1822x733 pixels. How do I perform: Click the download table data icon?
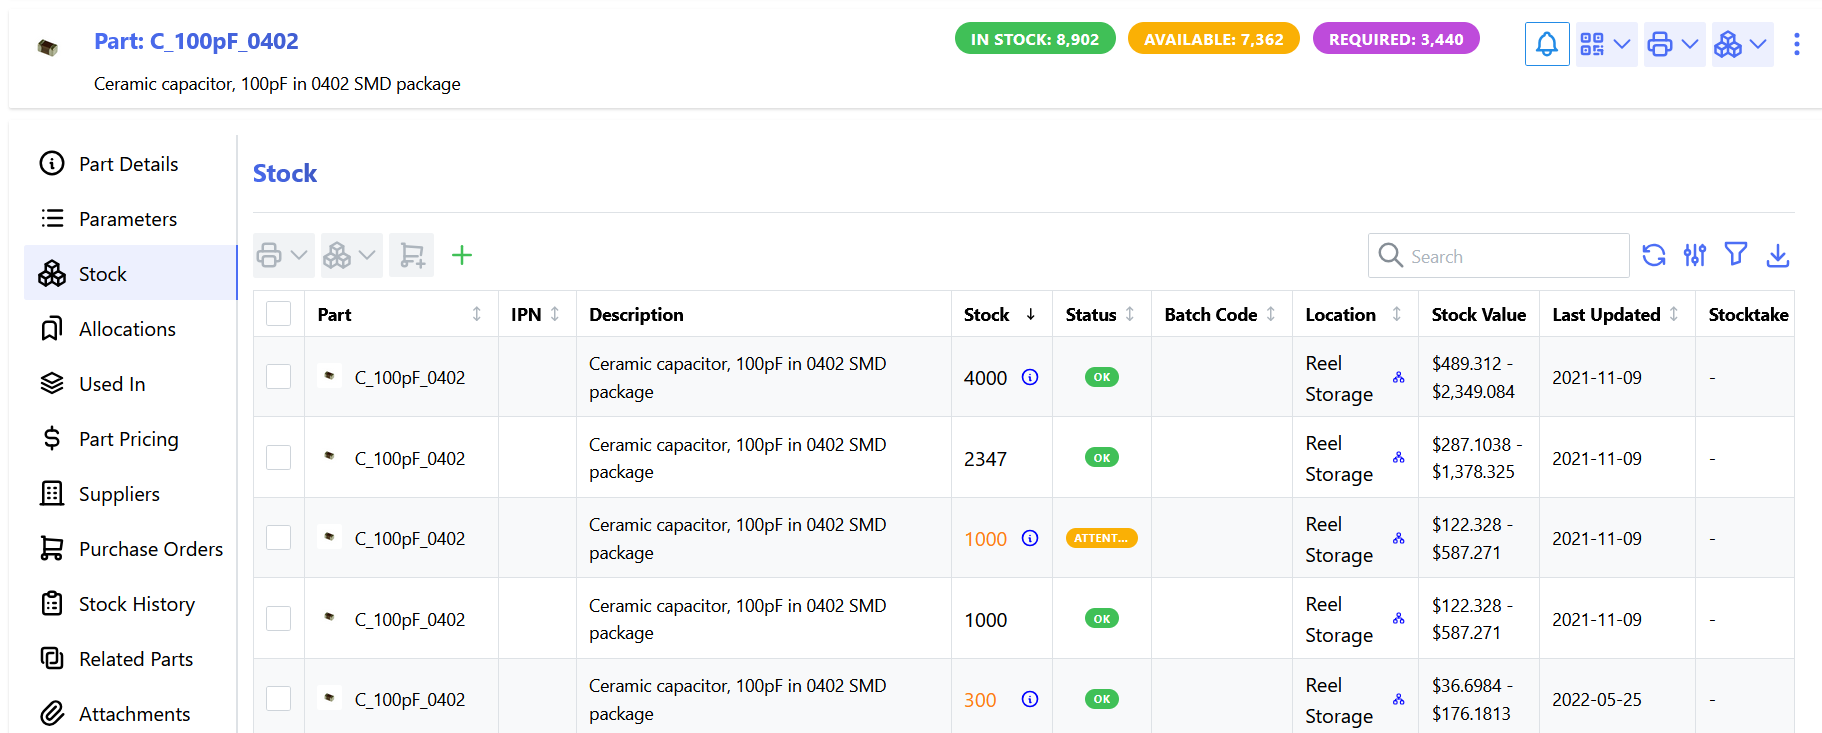[1777, 255]
